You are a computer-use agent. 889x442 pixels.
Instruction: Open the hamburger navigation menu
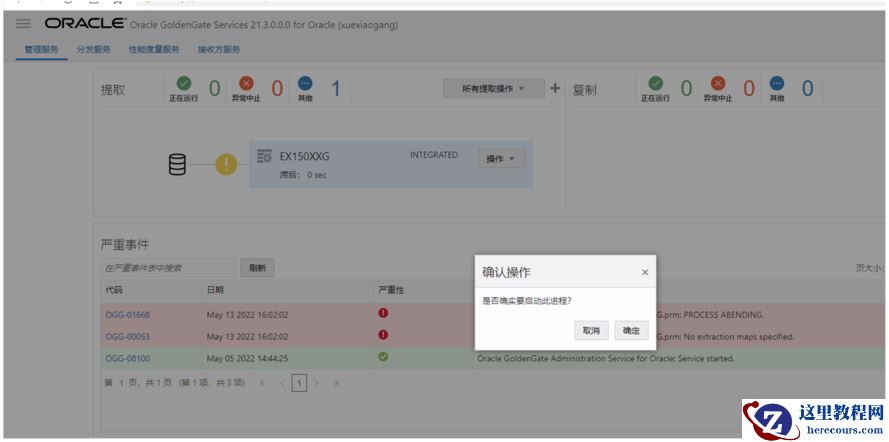(x=23, y=24)
